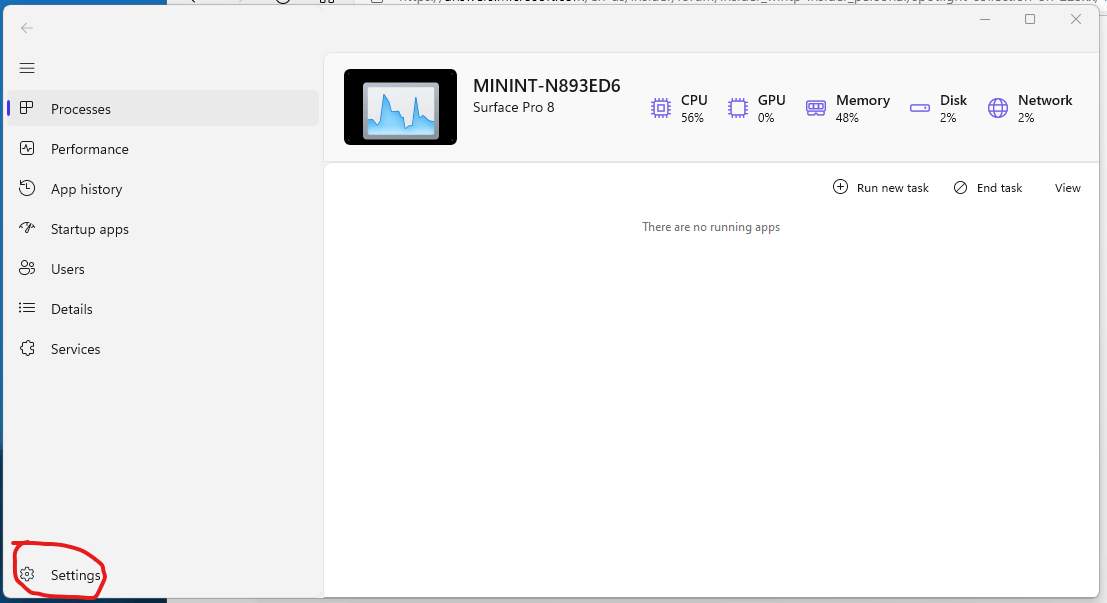1107x603 pixels.
Task: Click Run new task button
Action: coord(880,187)
